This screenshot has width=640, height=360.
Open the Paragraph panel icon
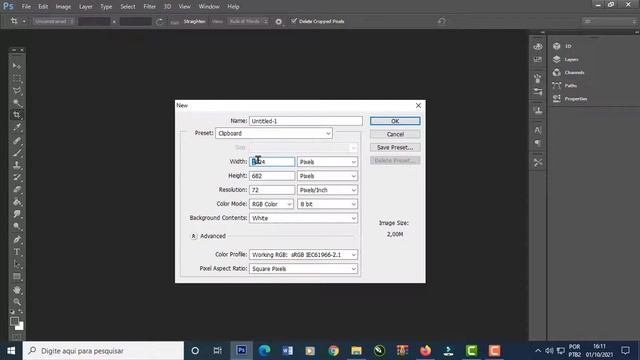coord(538,143)
